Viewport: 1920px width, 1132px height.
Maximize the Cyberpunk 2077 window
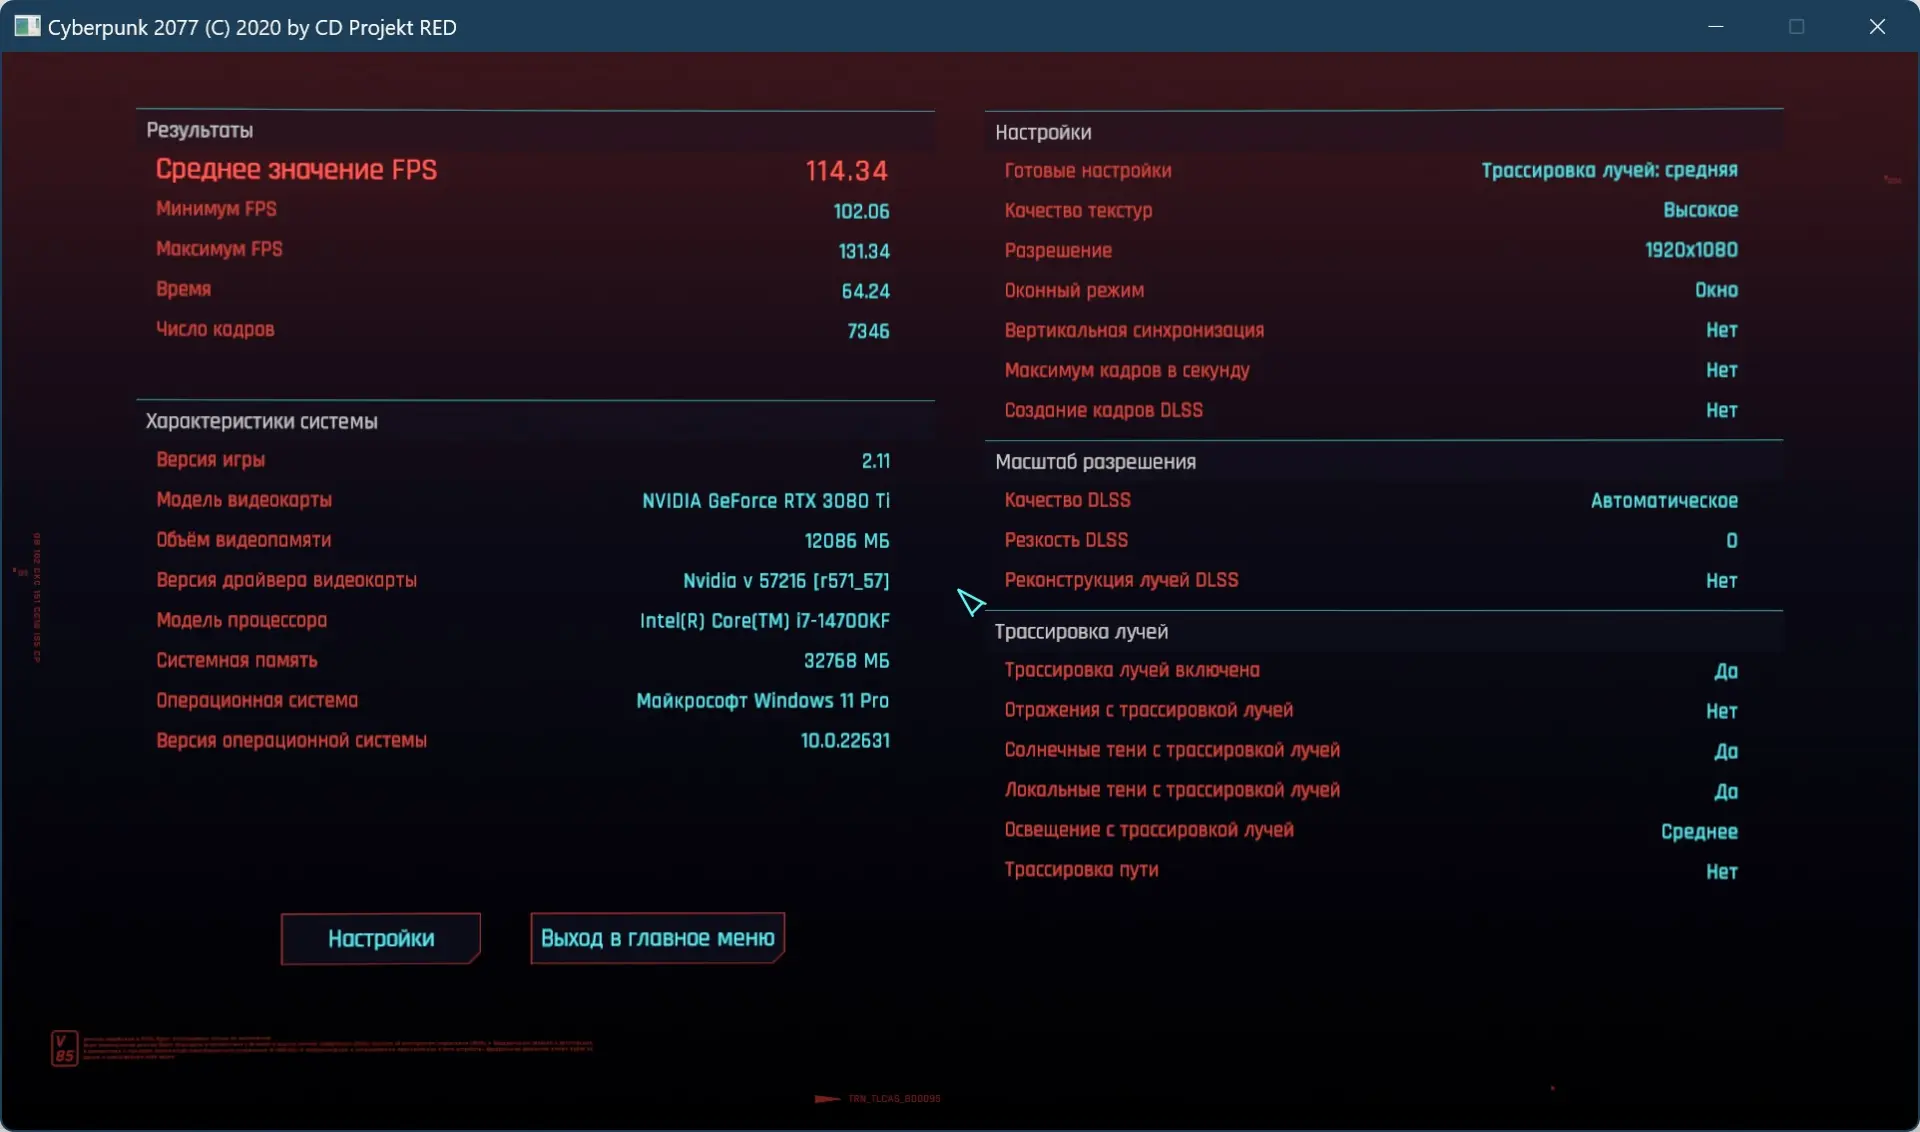[x=1797, y=26]
